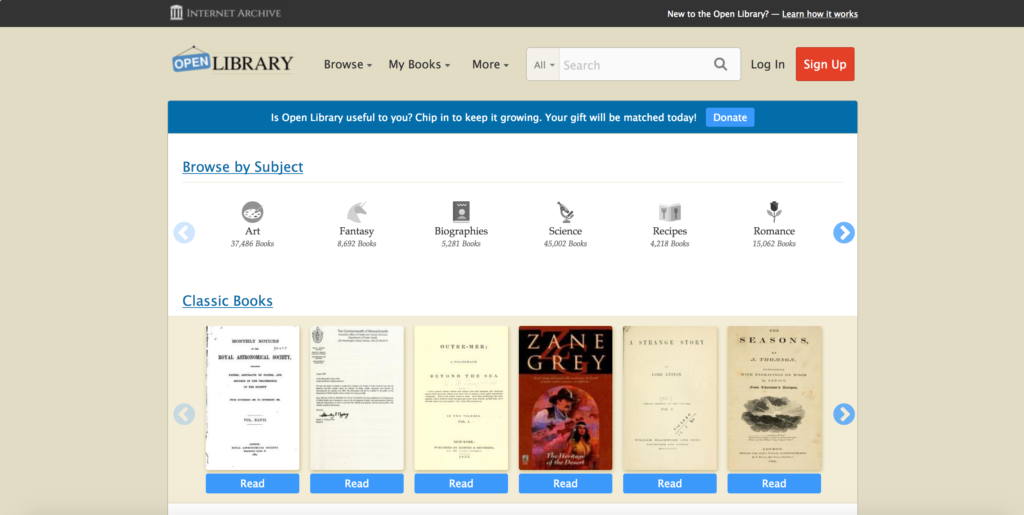Click the 45,002 Books count text
Viewport: 1024px width, 515px height.
[566, 243]
